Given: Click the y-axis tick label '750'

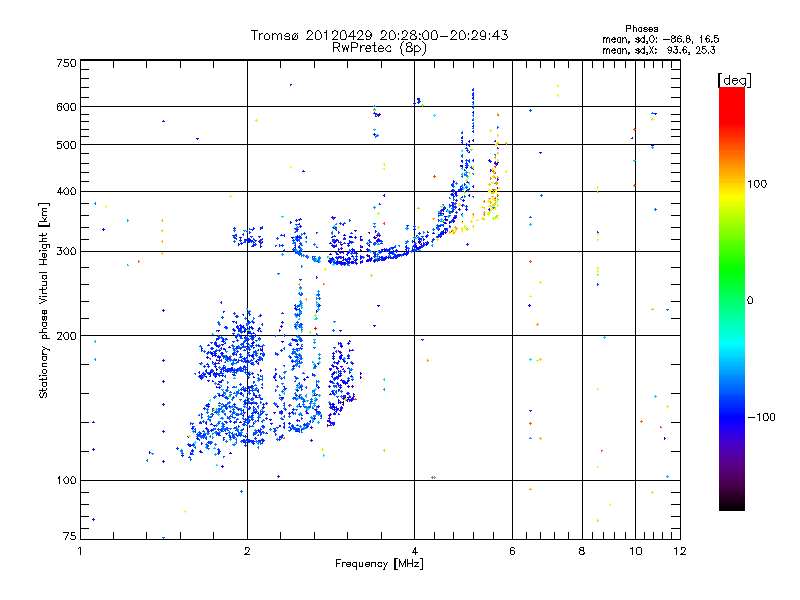Looking at the screenshot, I should (66, 63).
